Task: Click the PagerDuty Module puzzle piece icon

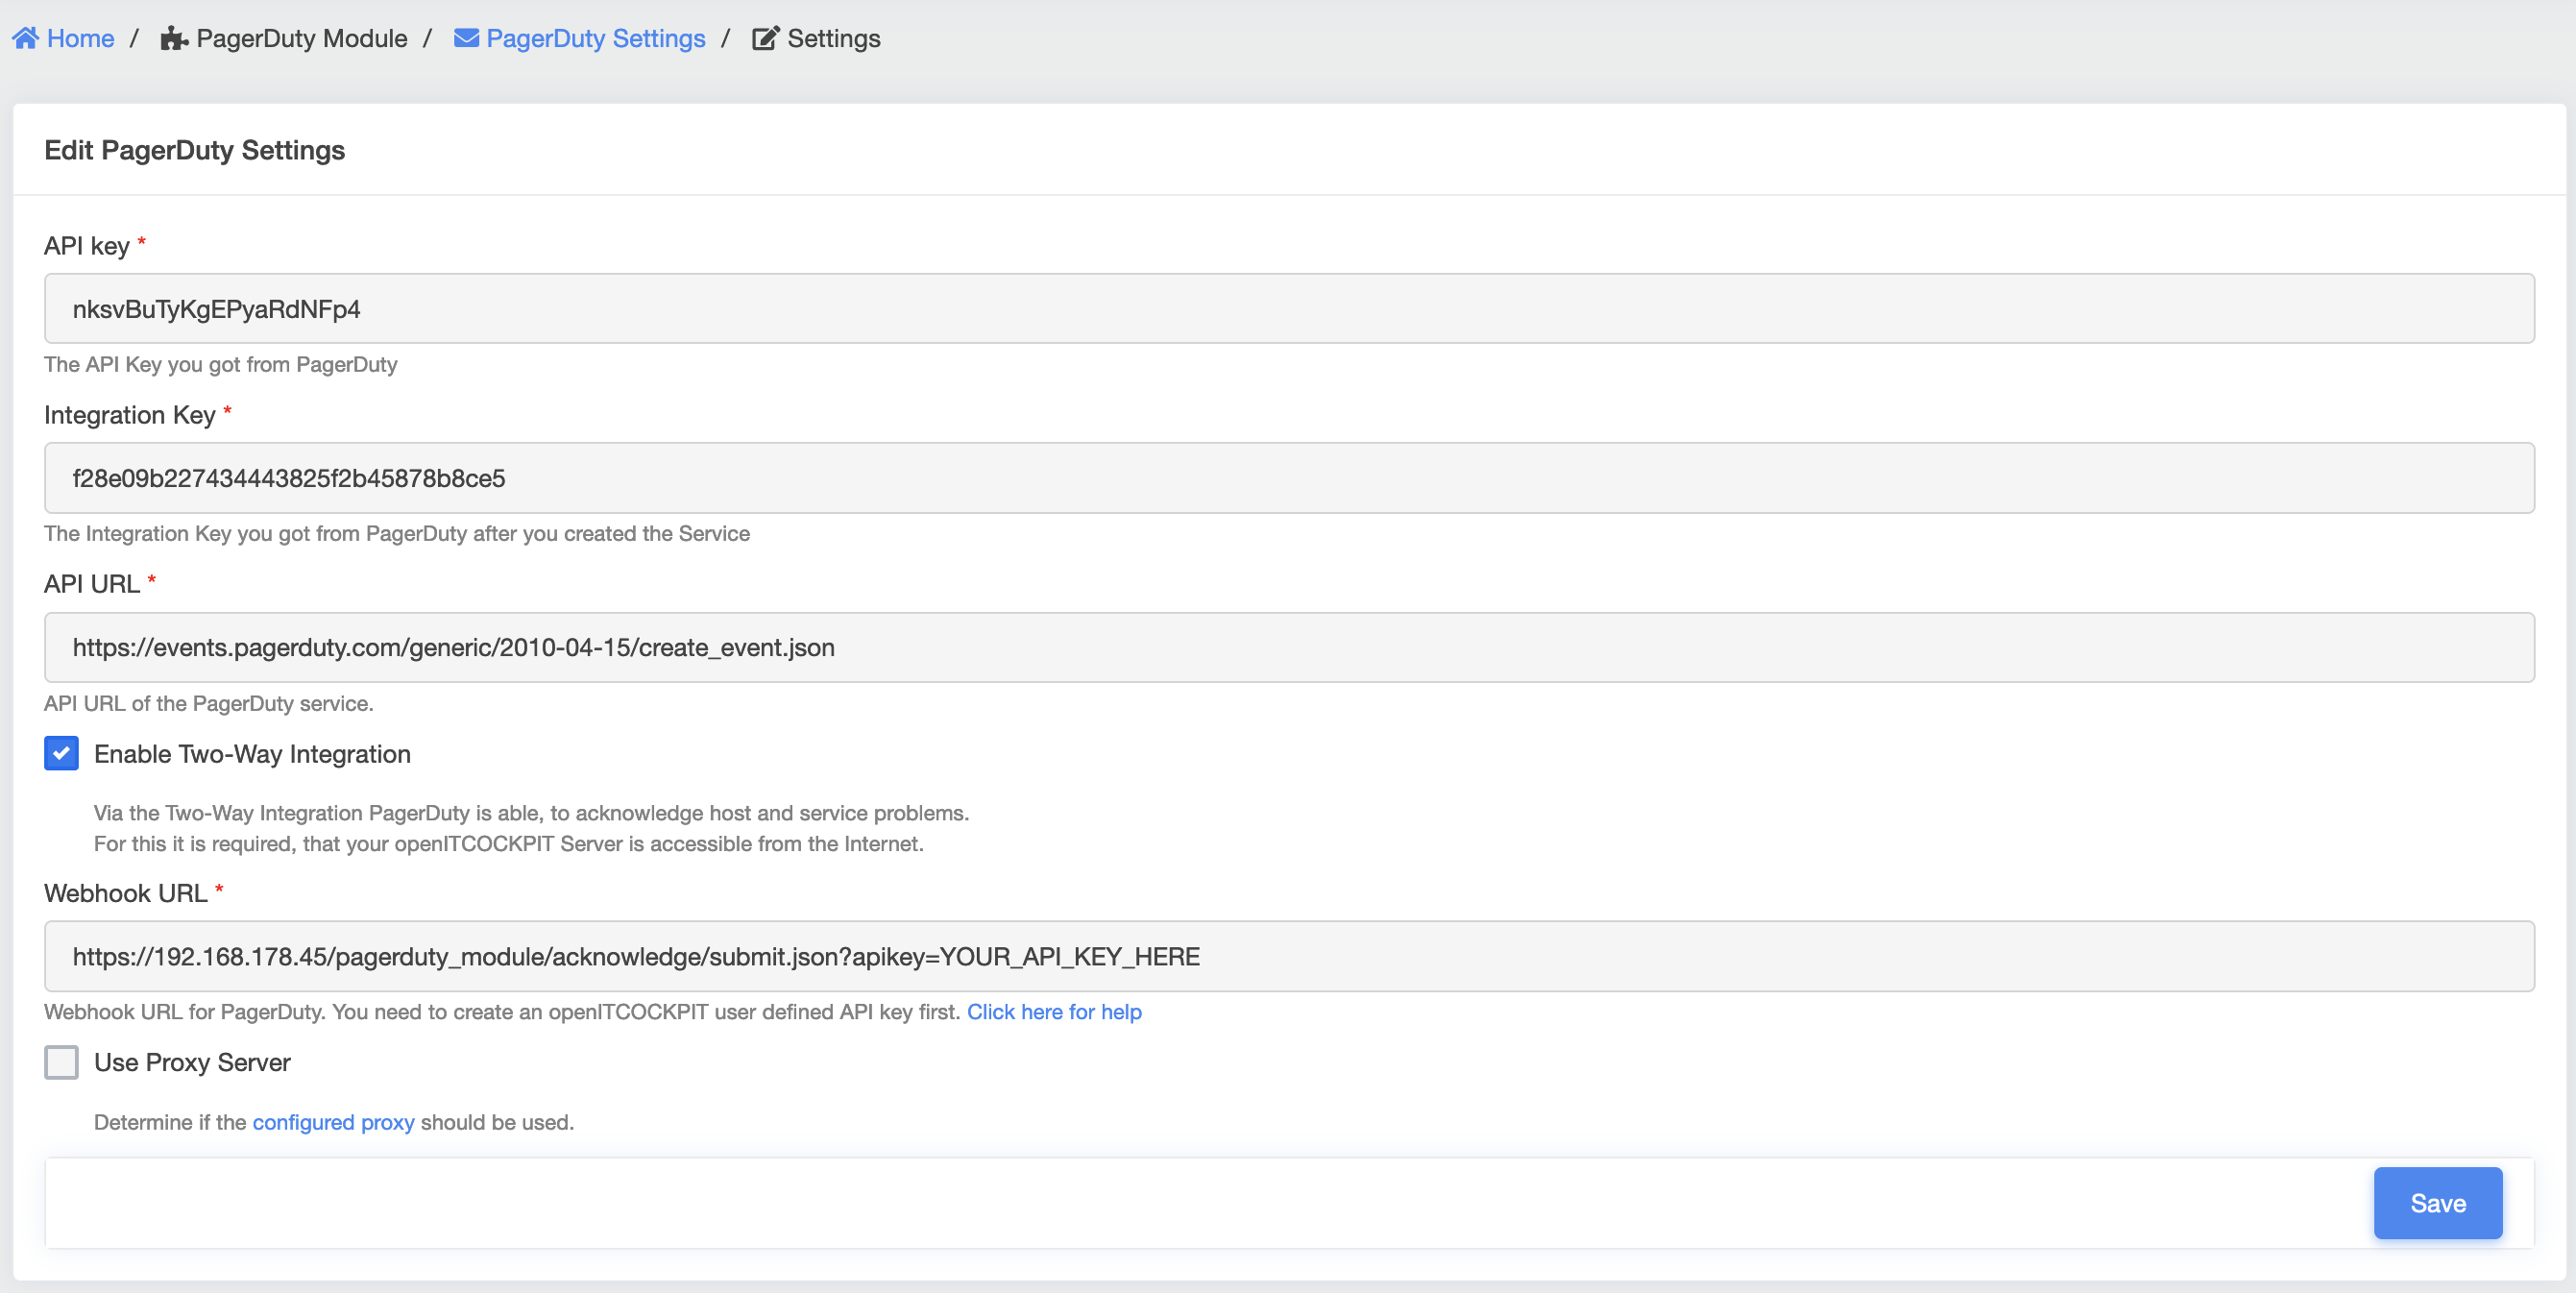Action: click(174, 38)
